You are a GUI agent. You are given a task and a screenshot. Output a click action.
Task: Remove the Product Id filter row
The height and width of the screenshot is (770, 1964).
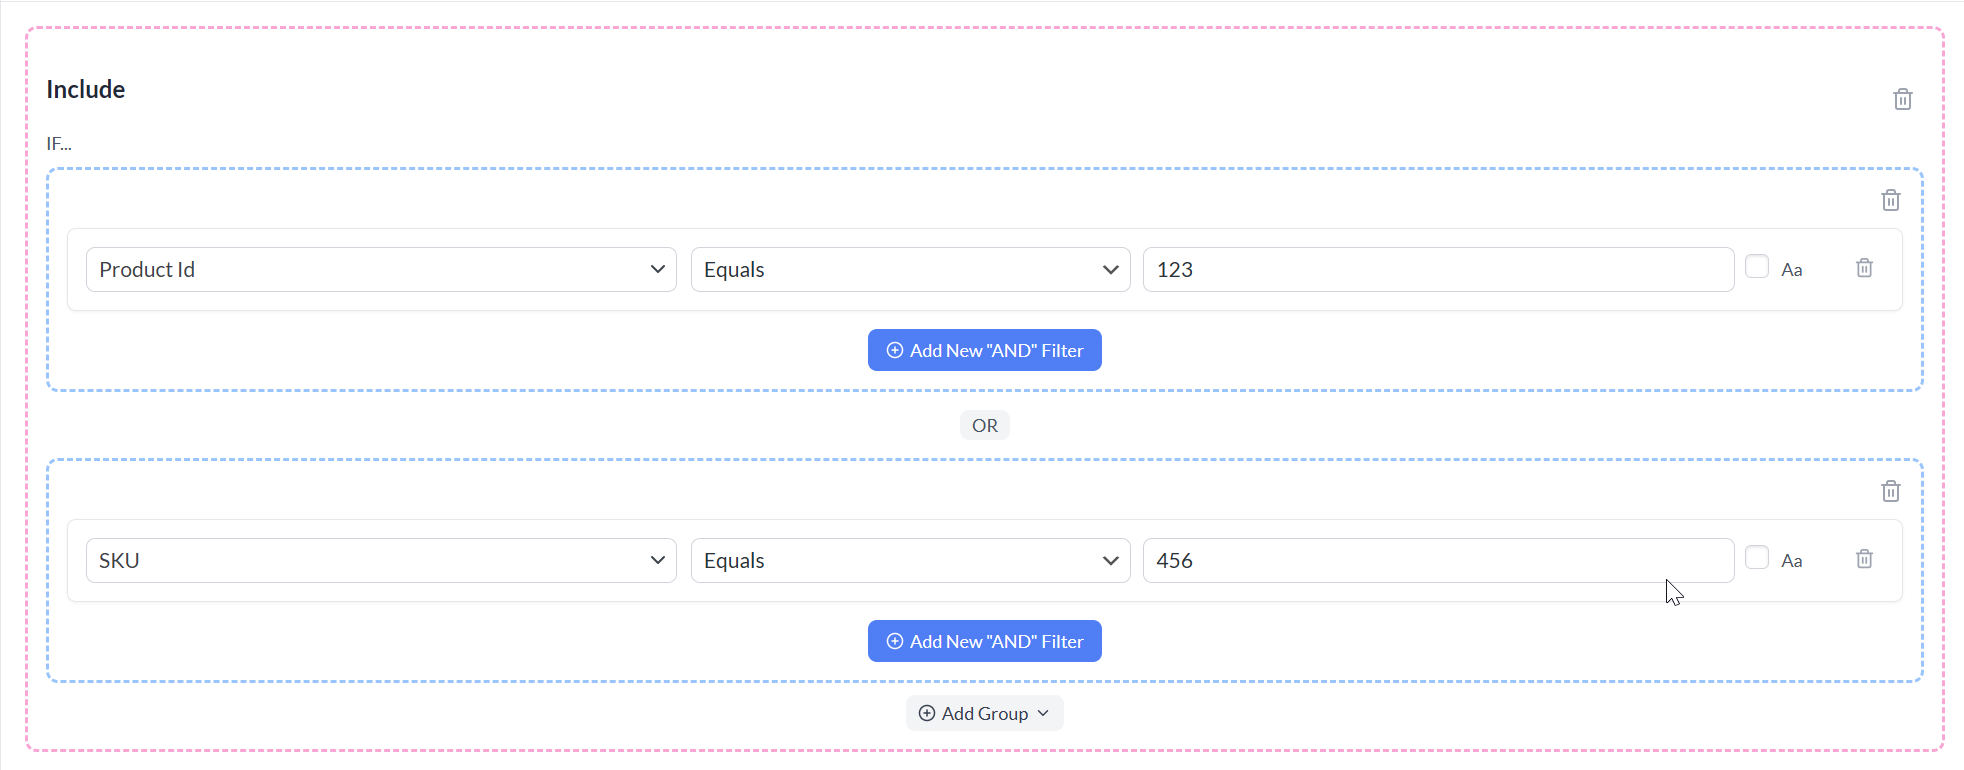click(x=1864, y=268)
